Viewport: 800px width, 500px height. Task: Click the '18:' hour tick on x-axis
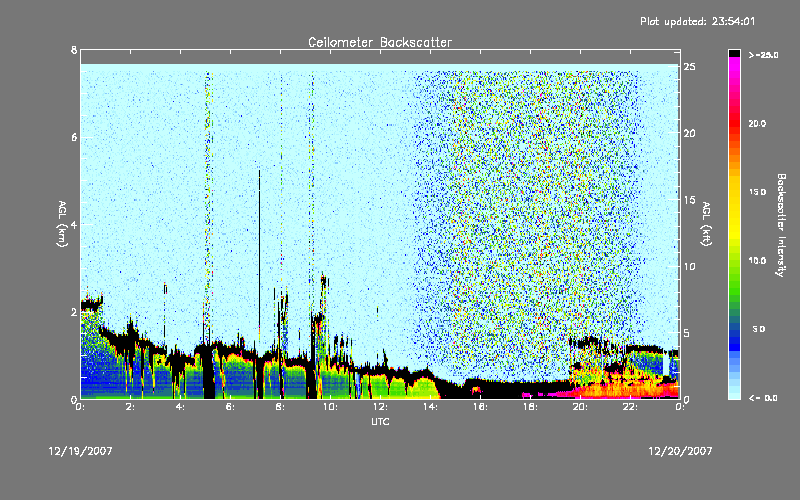(x=530, y=407)
